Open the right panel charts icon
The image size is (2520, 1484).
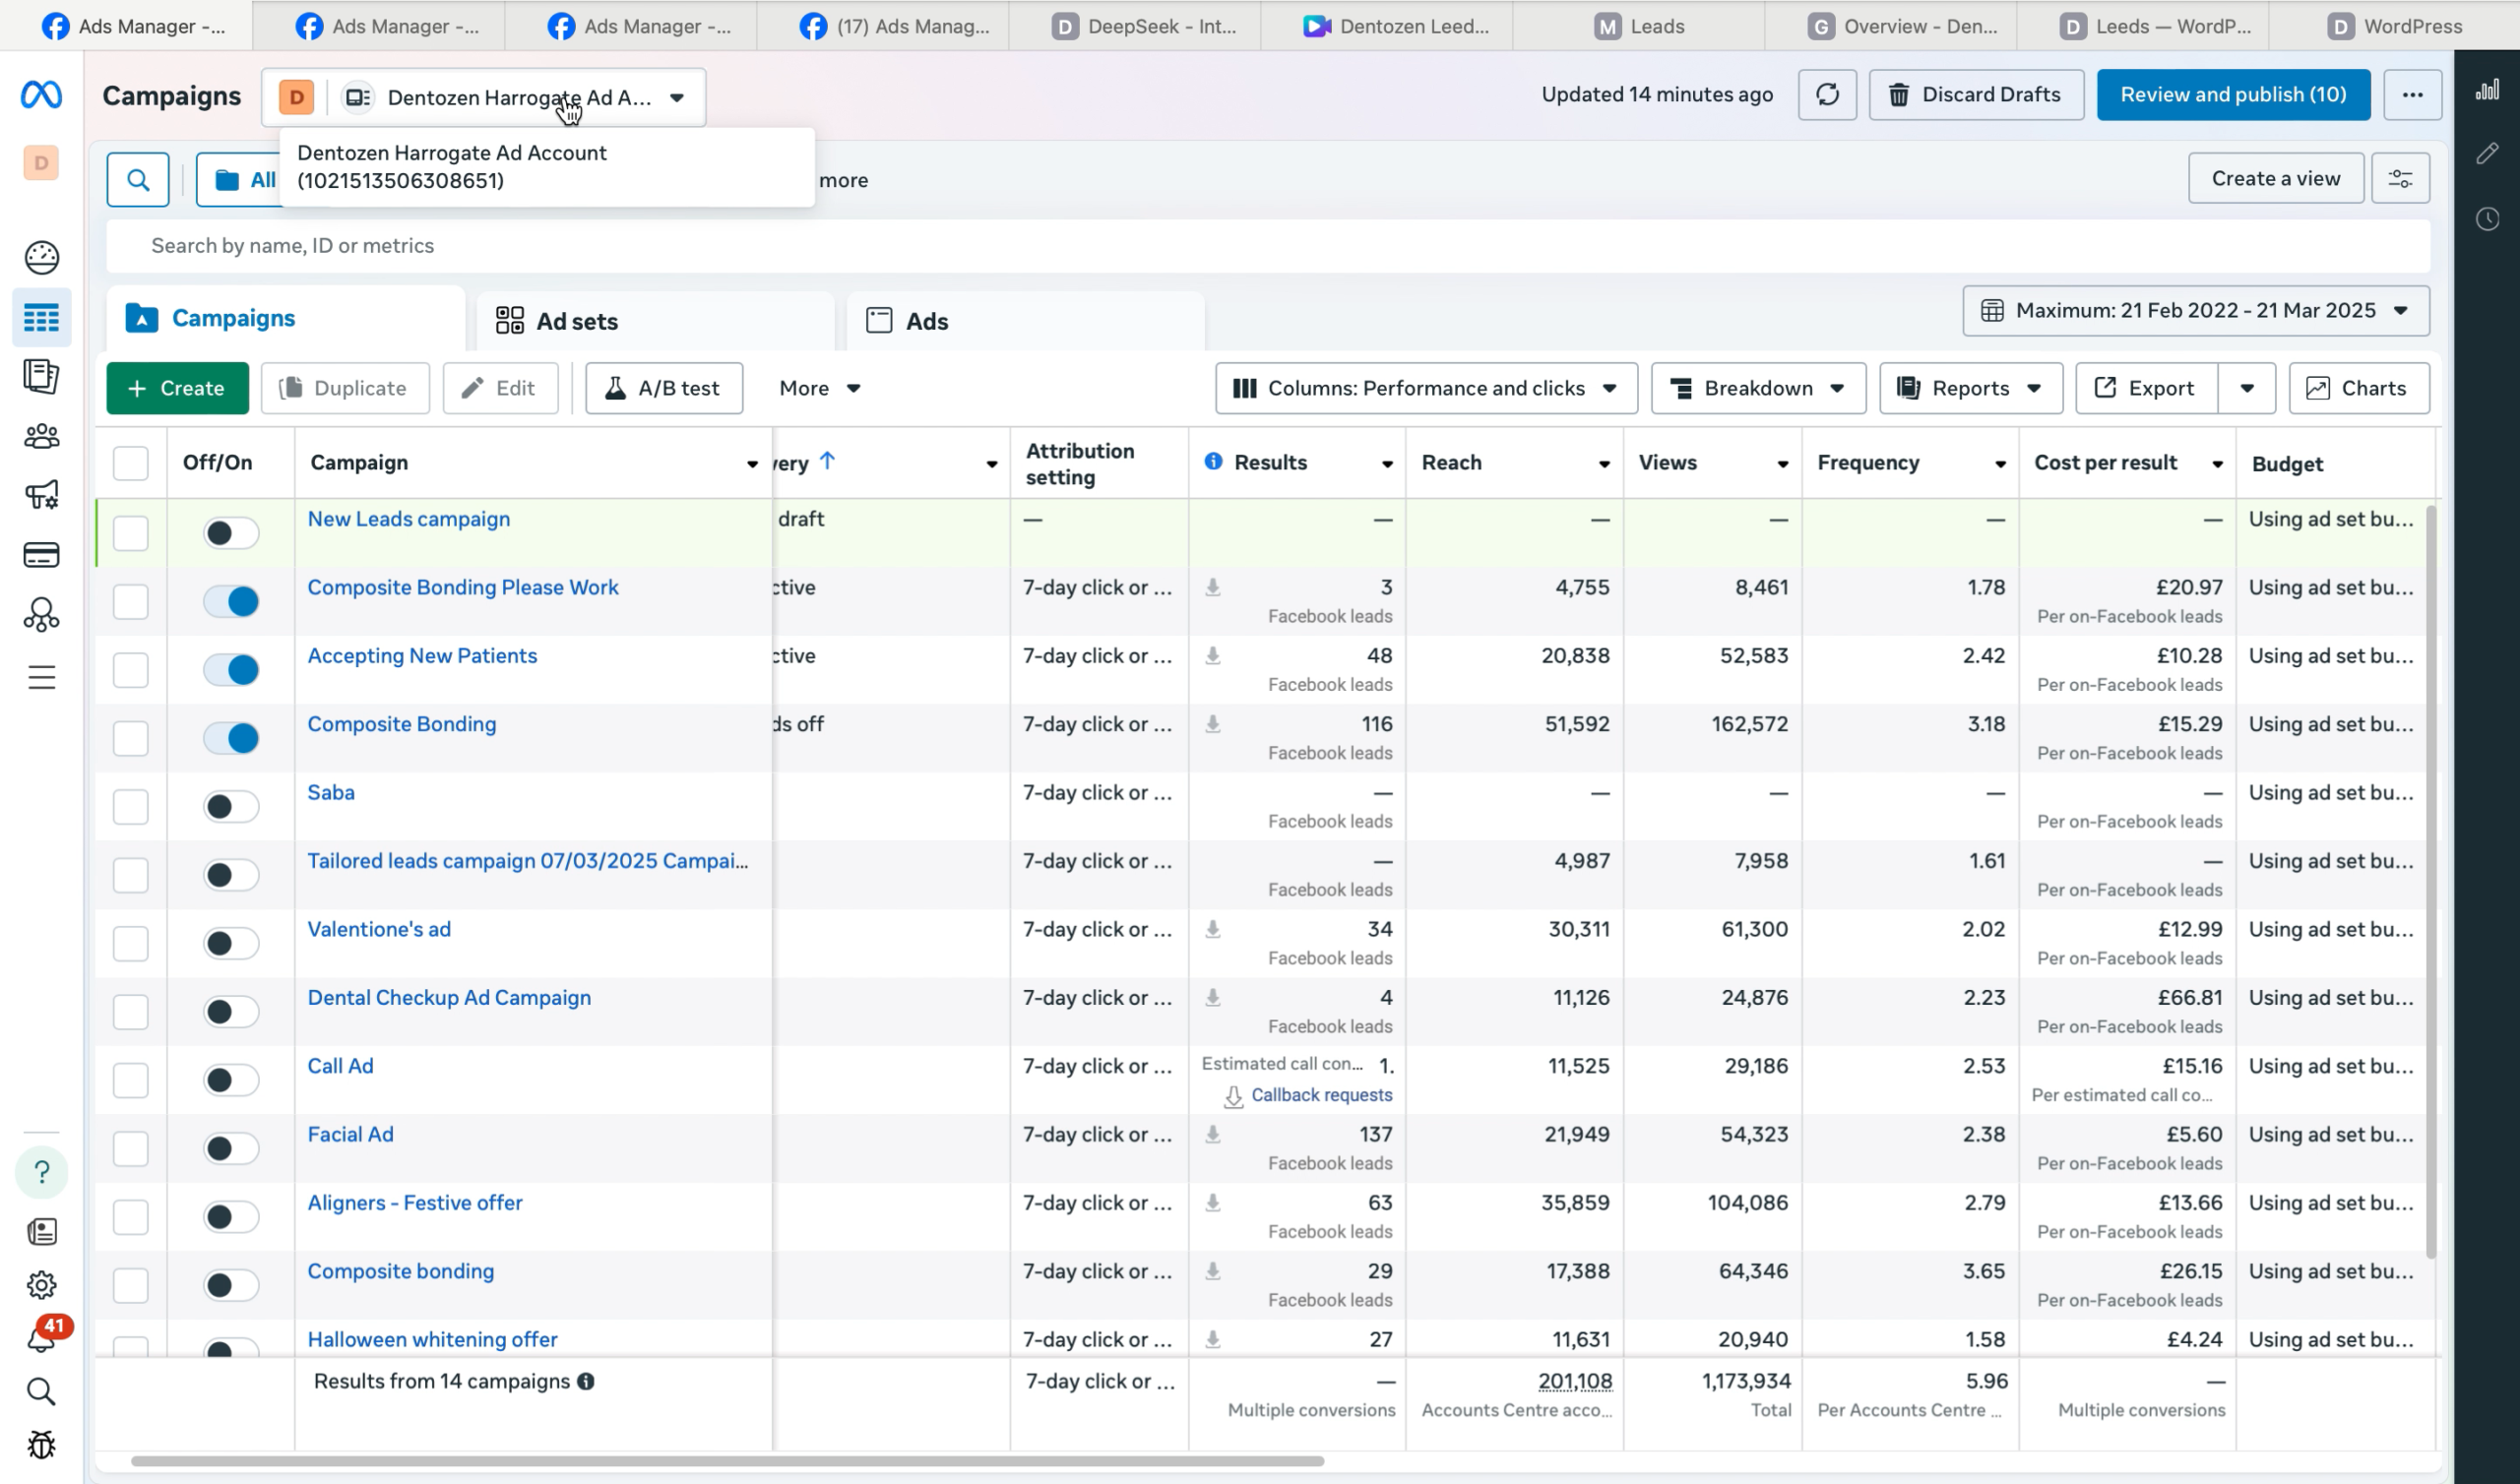click(x=2487, y=90)
